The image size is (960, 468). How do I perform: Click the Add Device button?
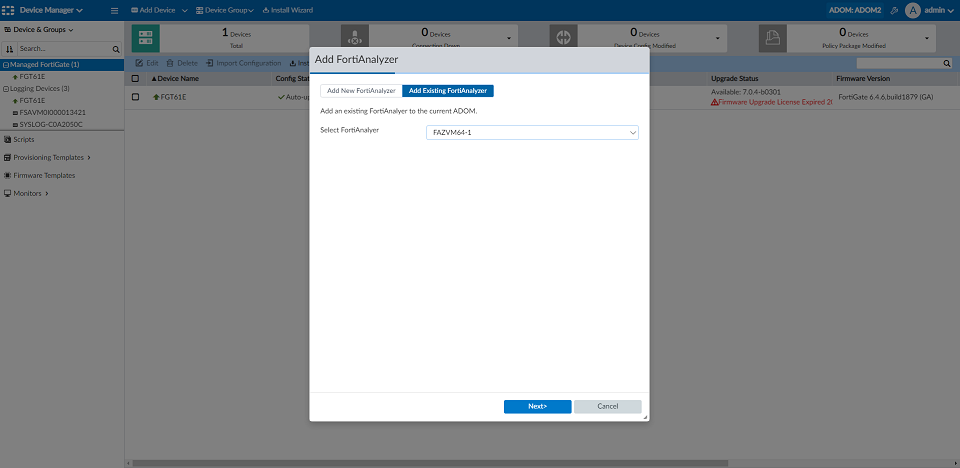click(x=153, y=10)
